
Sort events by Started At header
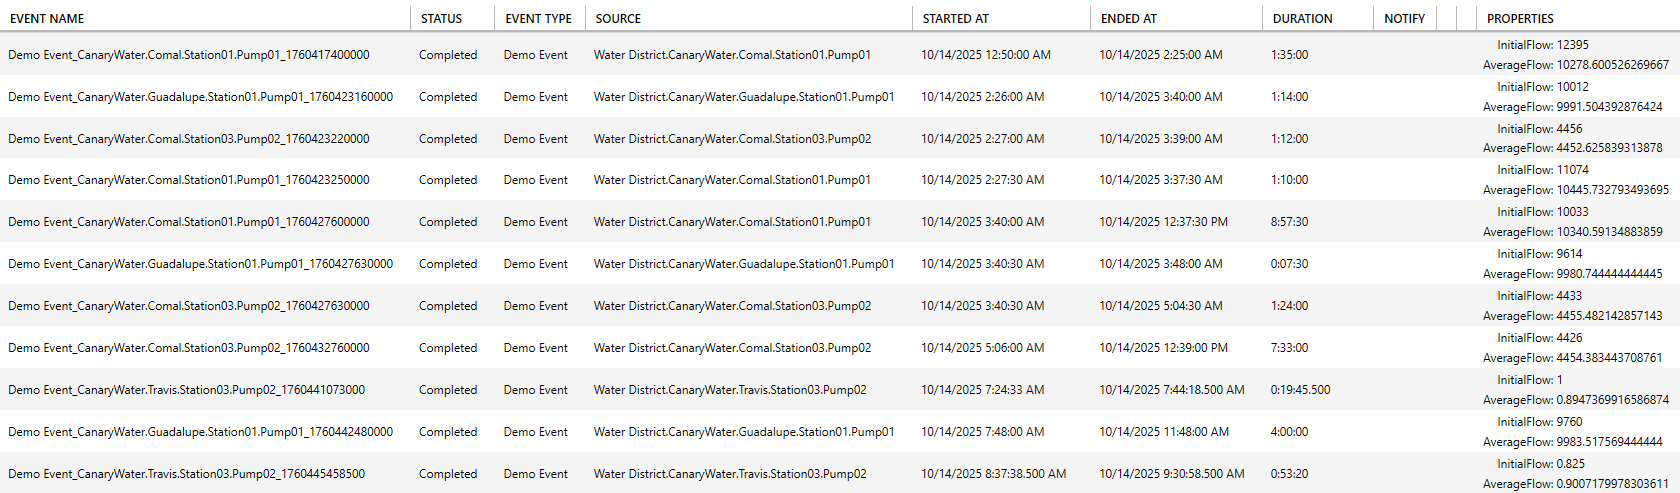click(955, 18)
